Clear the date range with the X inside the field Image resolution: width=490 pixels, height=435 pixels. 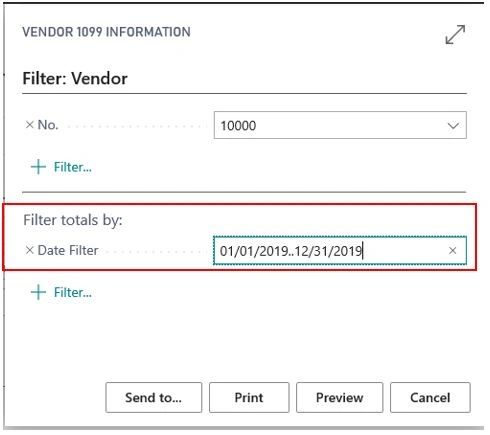coord(452,251)
